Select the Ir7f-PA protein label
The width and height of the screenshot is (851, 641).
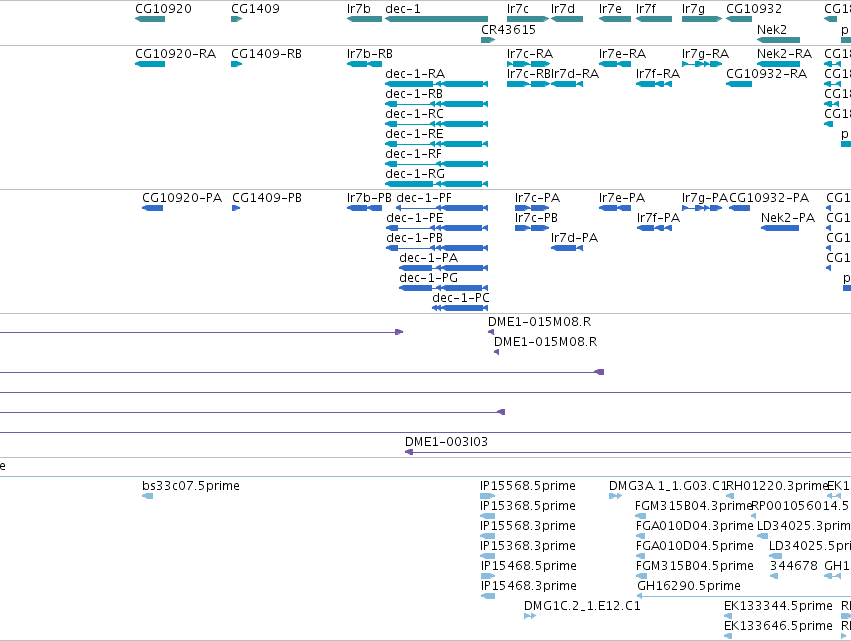point(658,218)
